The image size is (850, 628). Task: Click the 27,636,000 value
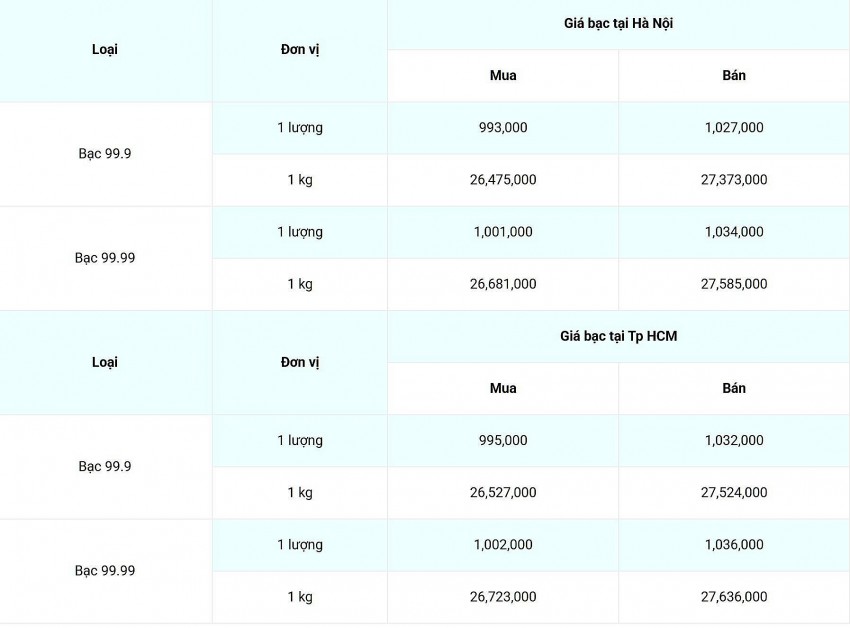click(734, 597)
